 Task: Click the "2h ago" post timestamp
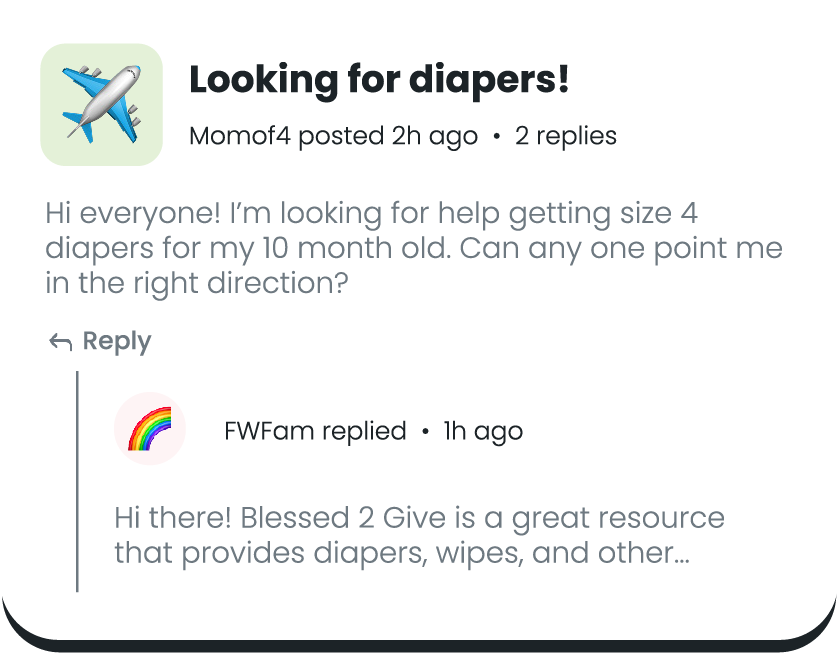coord(434,136)
